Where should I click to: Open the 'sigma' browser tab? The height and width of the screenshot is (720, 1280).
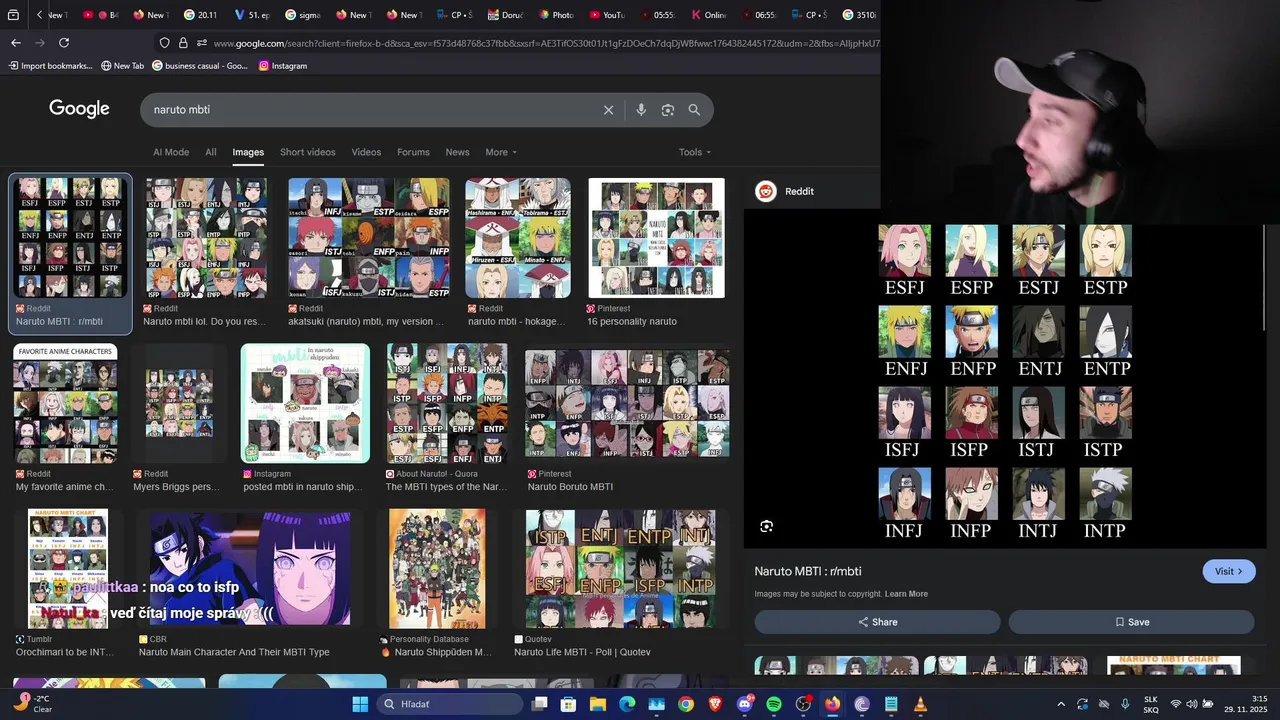coord(302,15)
